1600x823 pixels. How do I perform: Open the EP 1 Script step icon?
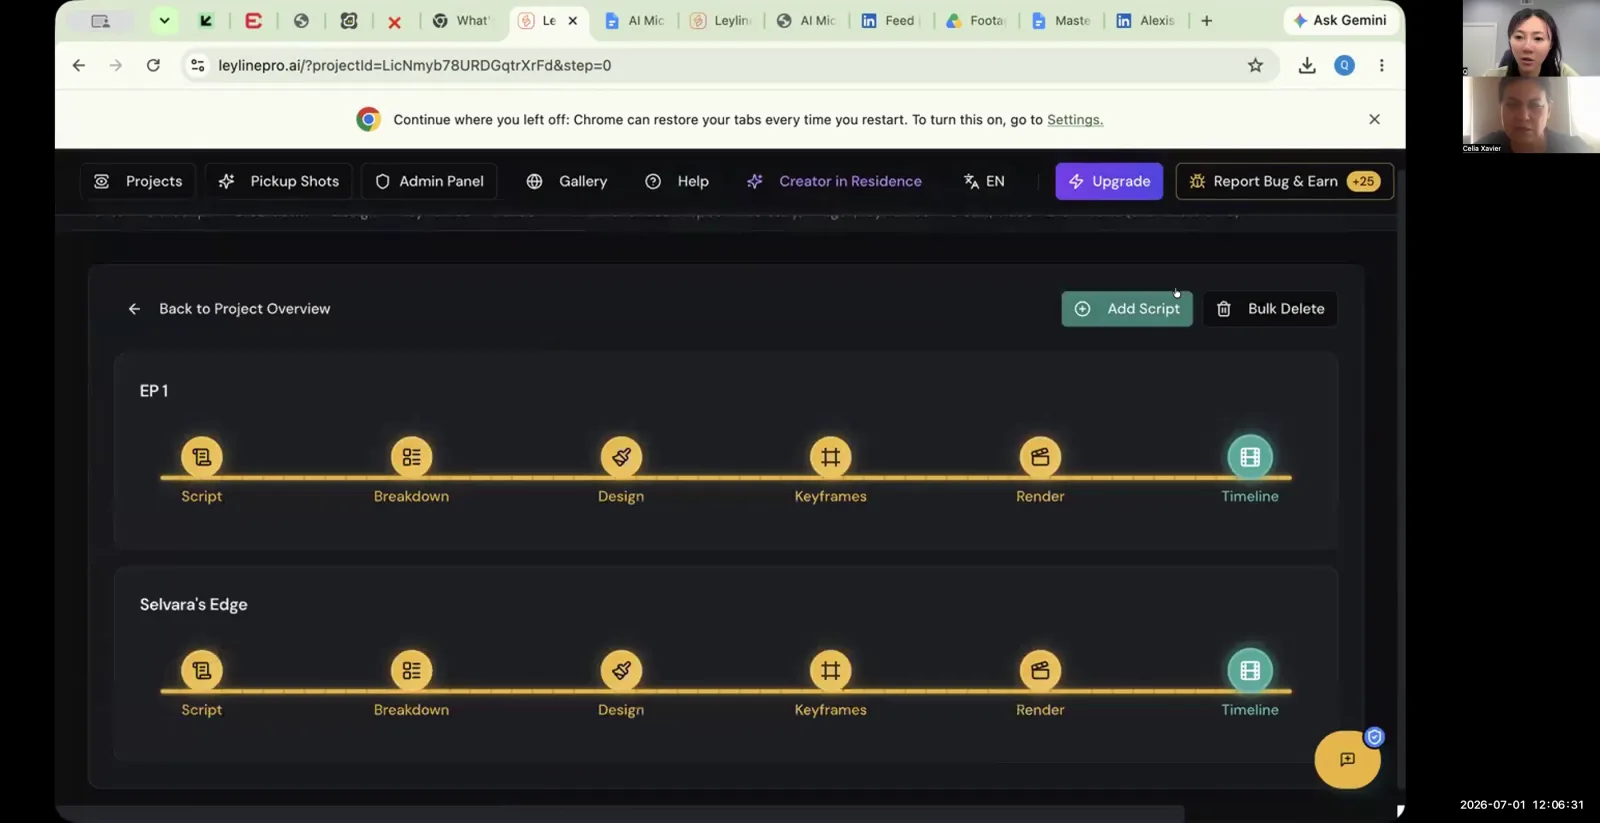click(x=202, y=457)
